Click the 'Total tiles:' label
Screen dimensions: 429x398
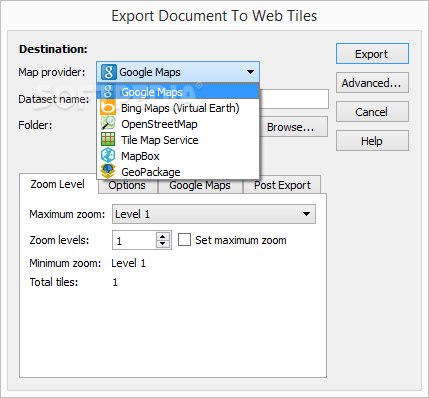(x=54, y=282)
